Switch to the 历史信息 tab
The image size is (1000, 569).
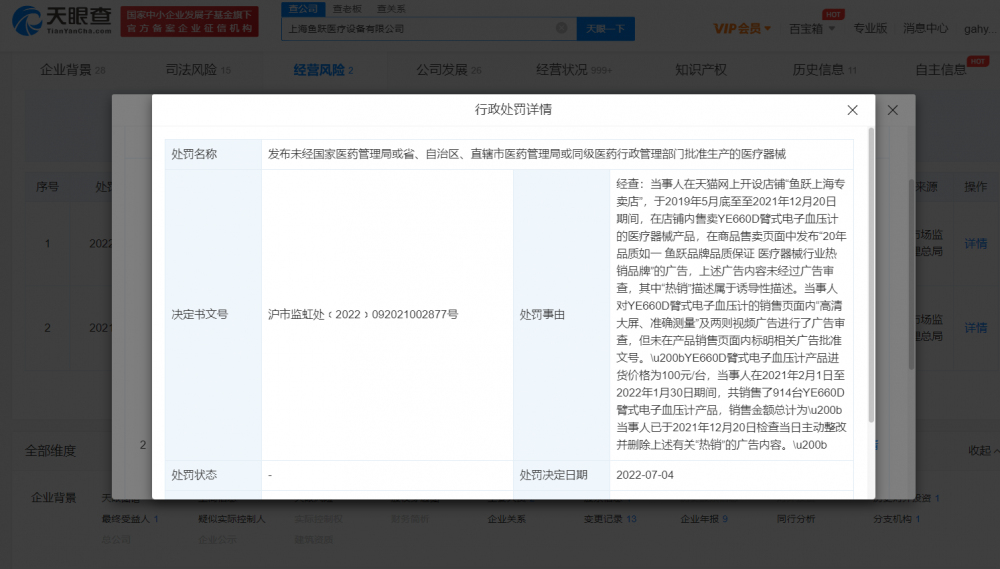(825, 70)
